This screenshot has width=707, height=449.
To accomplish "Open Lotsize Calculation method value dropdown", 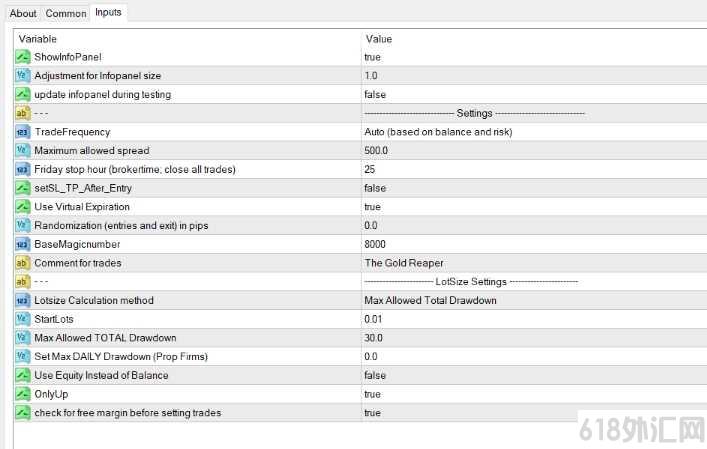I will click(534, 300).
